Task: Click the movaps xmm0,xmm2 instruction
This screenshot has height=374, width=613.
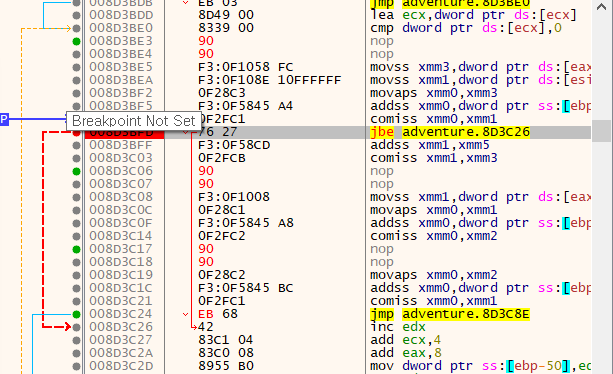Action: (434, 275)
